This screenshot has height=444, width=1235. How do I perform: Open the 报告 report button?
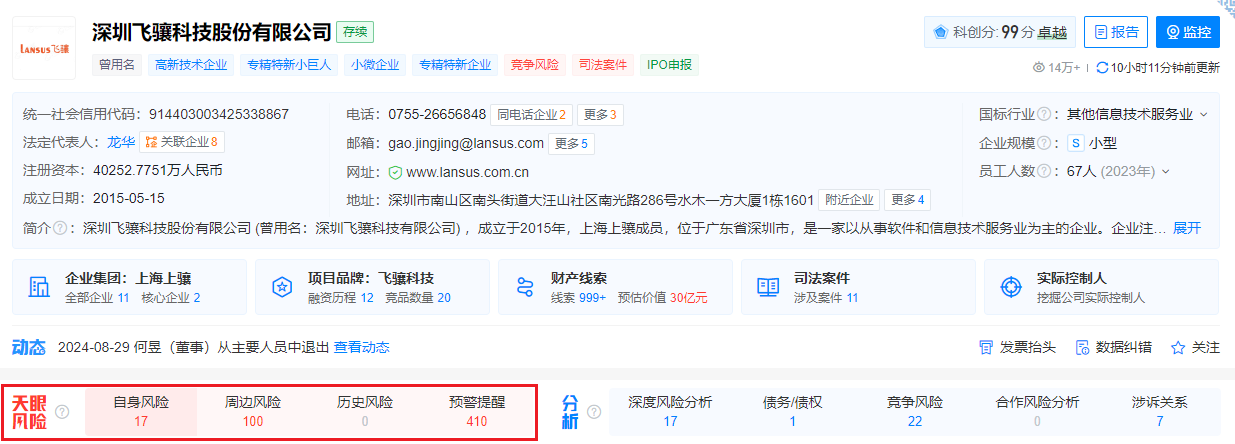click(x=1116, y=32)
